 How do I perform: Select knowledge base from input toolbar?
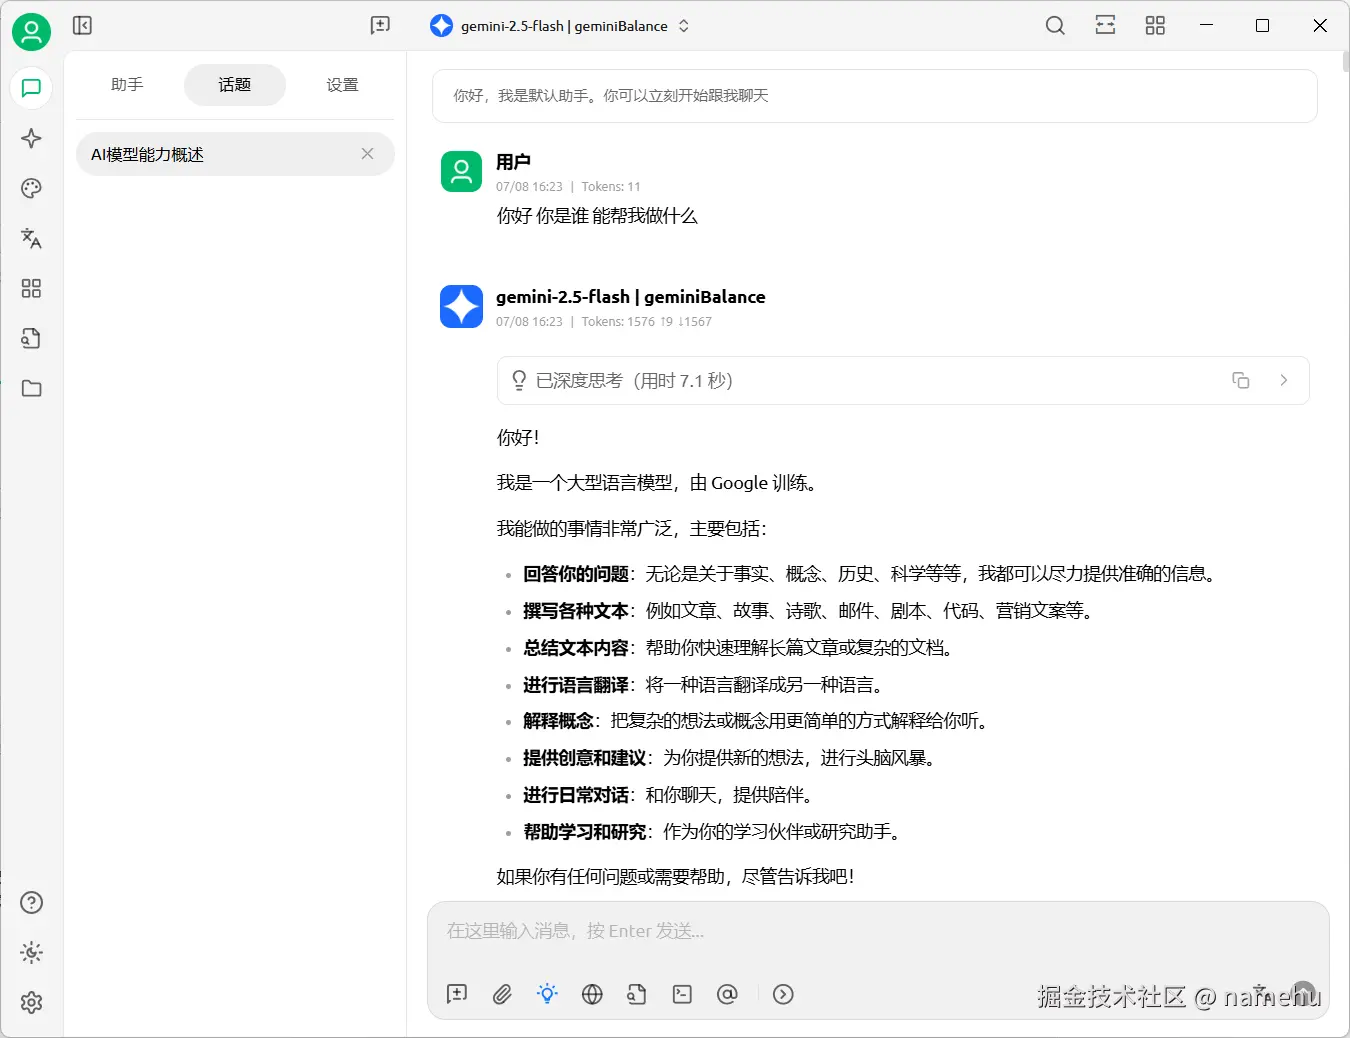tap(637, 994)
